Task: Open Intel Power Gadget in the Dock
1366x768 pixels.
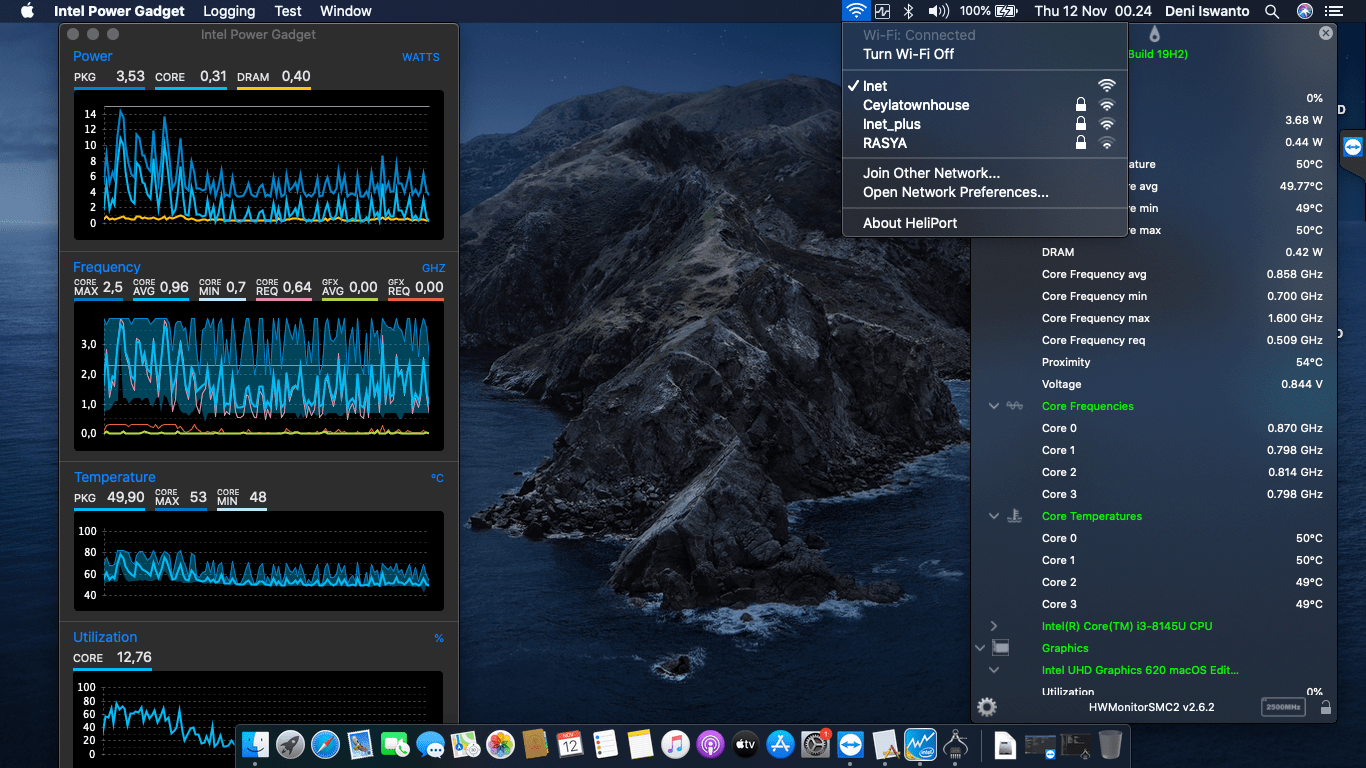Action: (x=920, y=744)
